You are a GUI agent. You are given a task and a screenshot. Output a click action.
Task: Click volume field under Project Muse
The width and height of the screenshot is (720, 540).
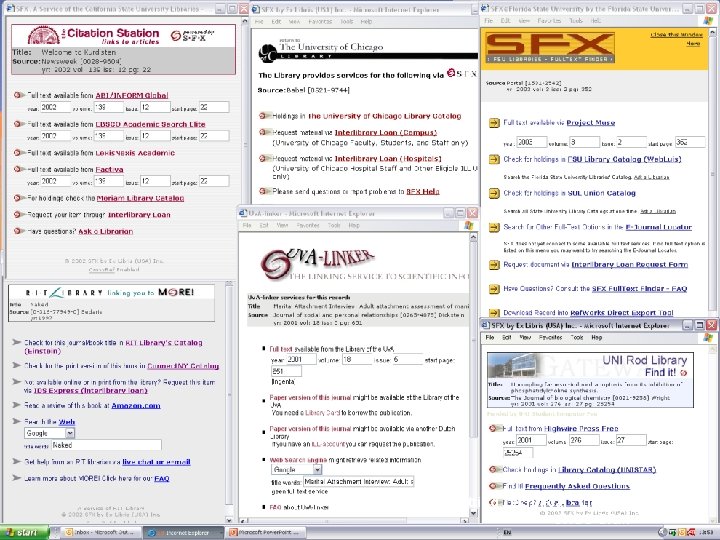(x=585, y=142)
